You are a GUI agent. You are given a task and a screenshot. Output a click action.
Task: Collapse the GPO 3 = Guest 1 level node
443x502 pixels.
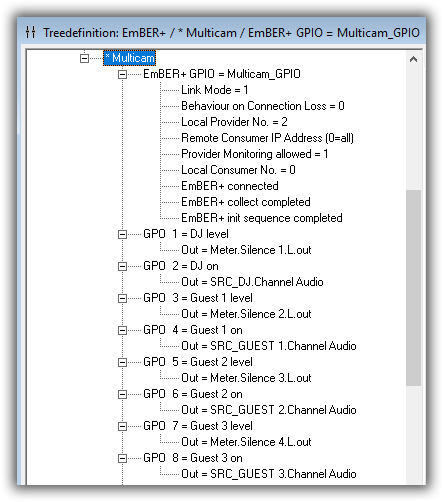click(122, 298)
